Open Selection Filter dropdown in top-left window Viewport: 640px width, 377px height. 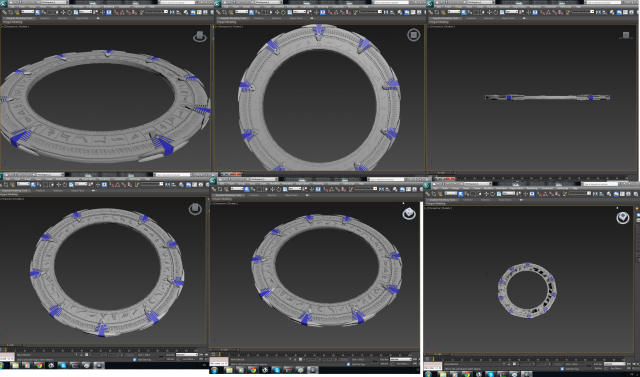pyautogui.click(x=28, y=11)
